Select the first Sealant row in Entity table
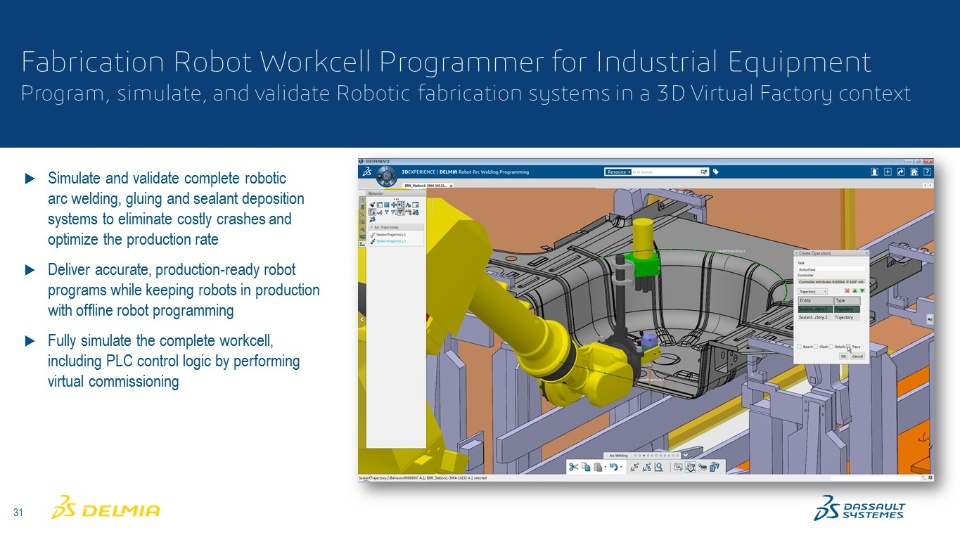 (829, 309)
